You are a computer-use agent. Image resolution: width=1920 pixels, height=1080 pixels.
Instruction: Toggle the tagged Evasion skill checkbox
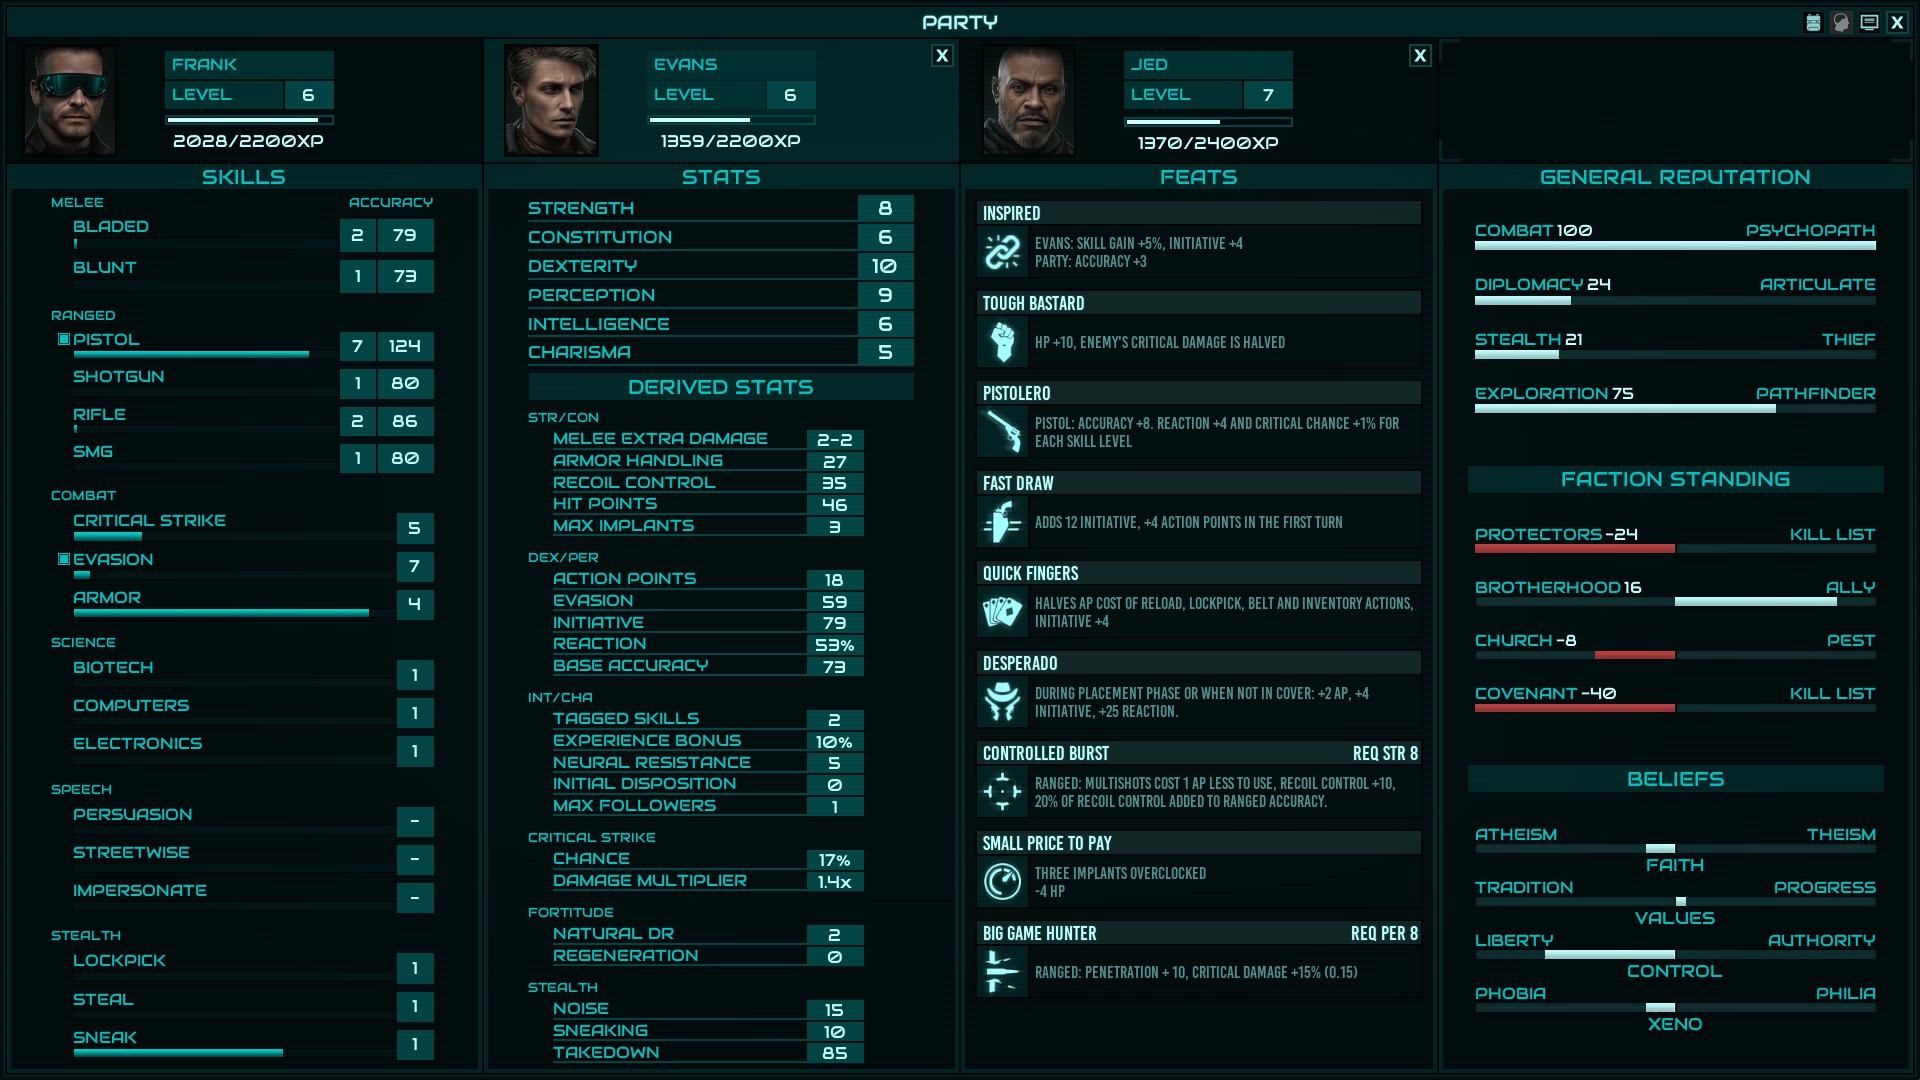(x=64, y=559)
